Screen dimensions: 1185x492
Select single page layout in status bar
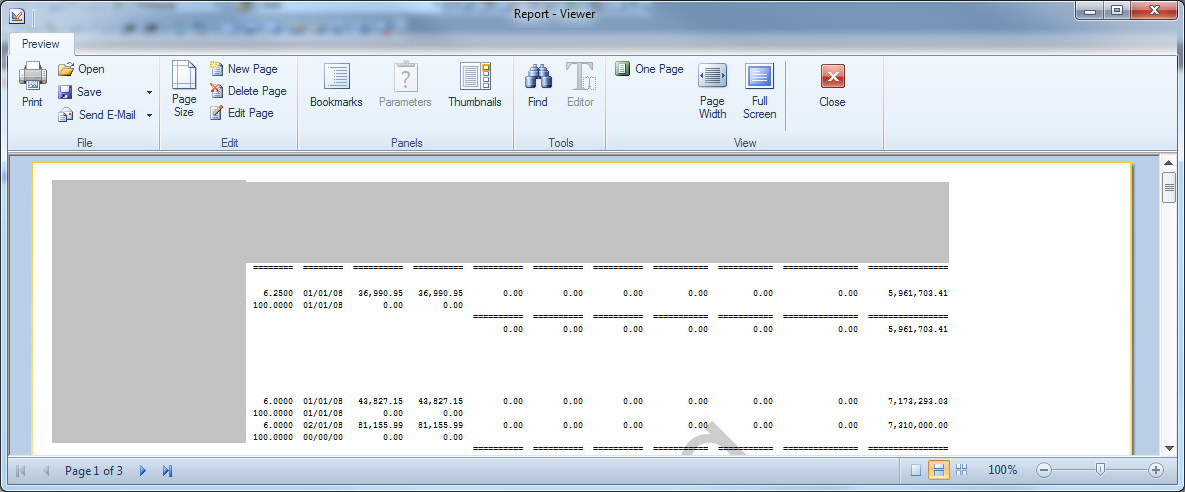coord(916,470)
